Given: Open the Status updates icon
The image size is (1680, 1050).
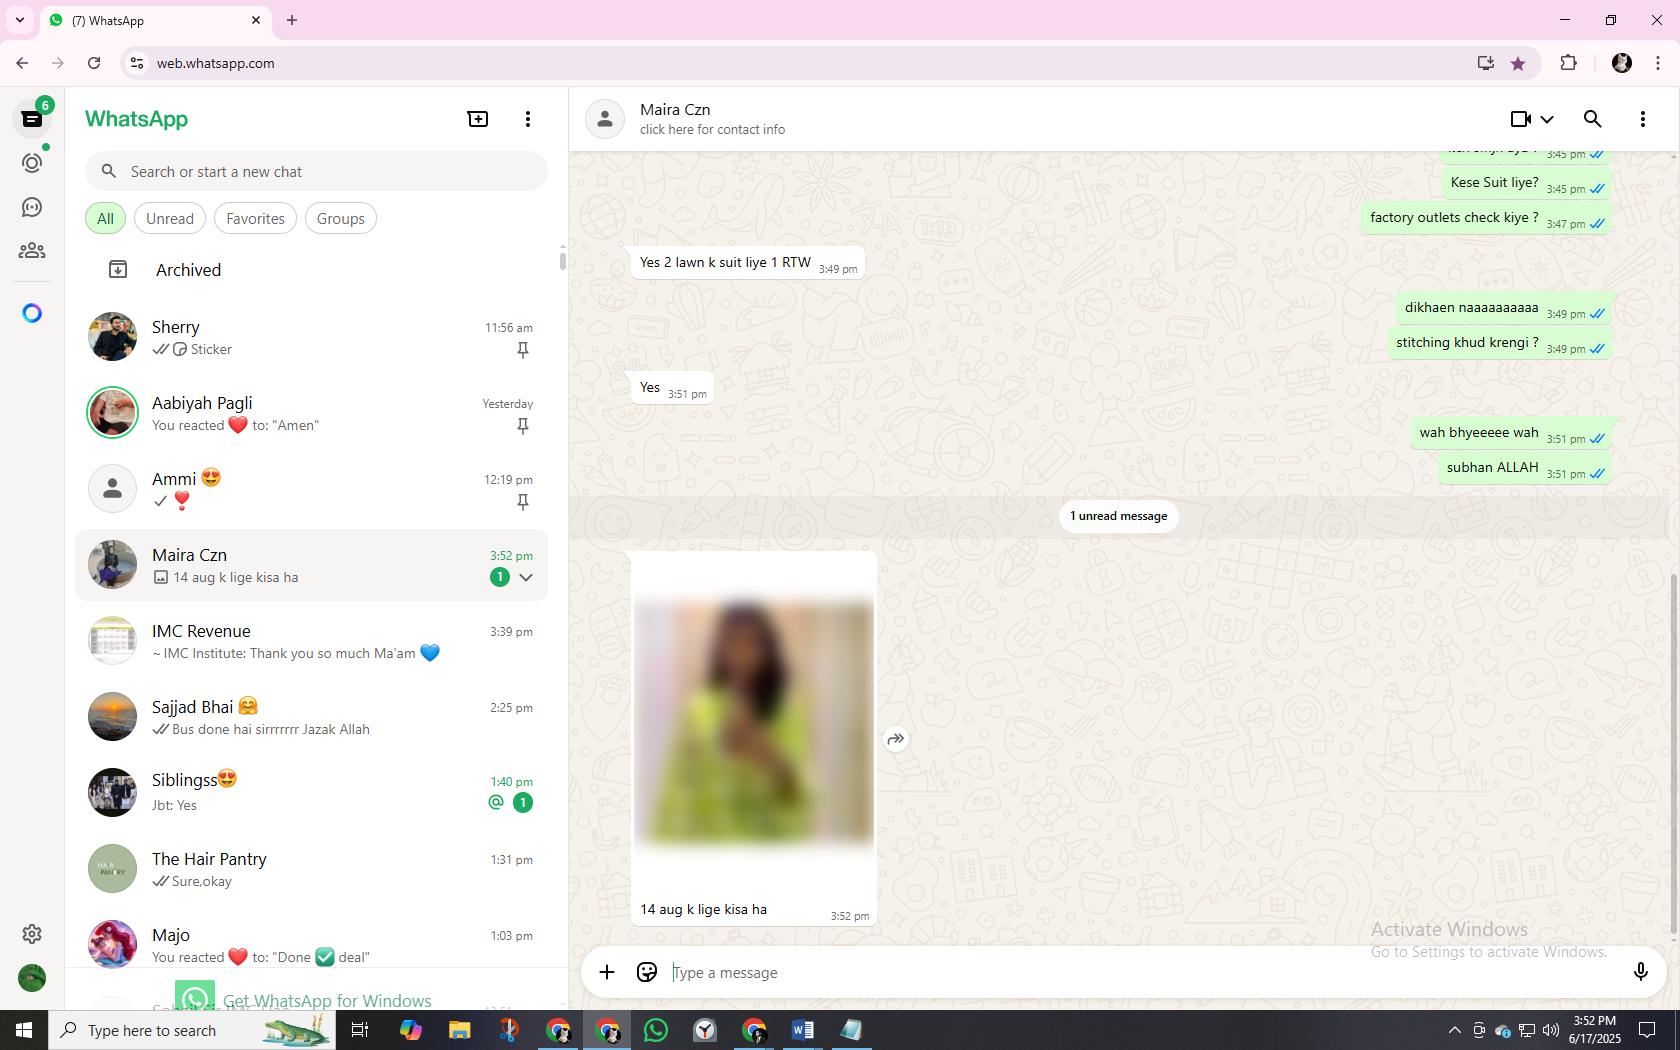Looking at the screenshot, I should [32, 163].
